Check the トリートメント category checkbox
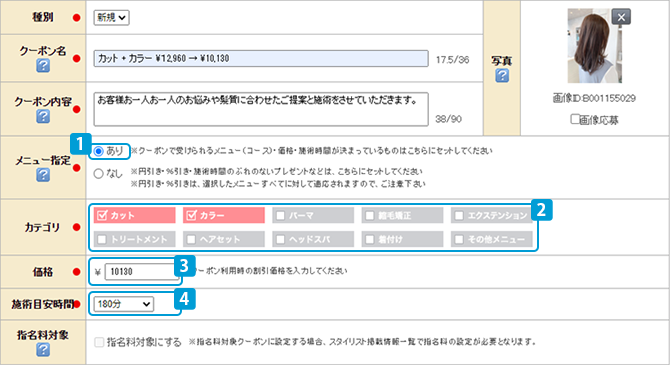The image size is (670, 365). (102, 239)
